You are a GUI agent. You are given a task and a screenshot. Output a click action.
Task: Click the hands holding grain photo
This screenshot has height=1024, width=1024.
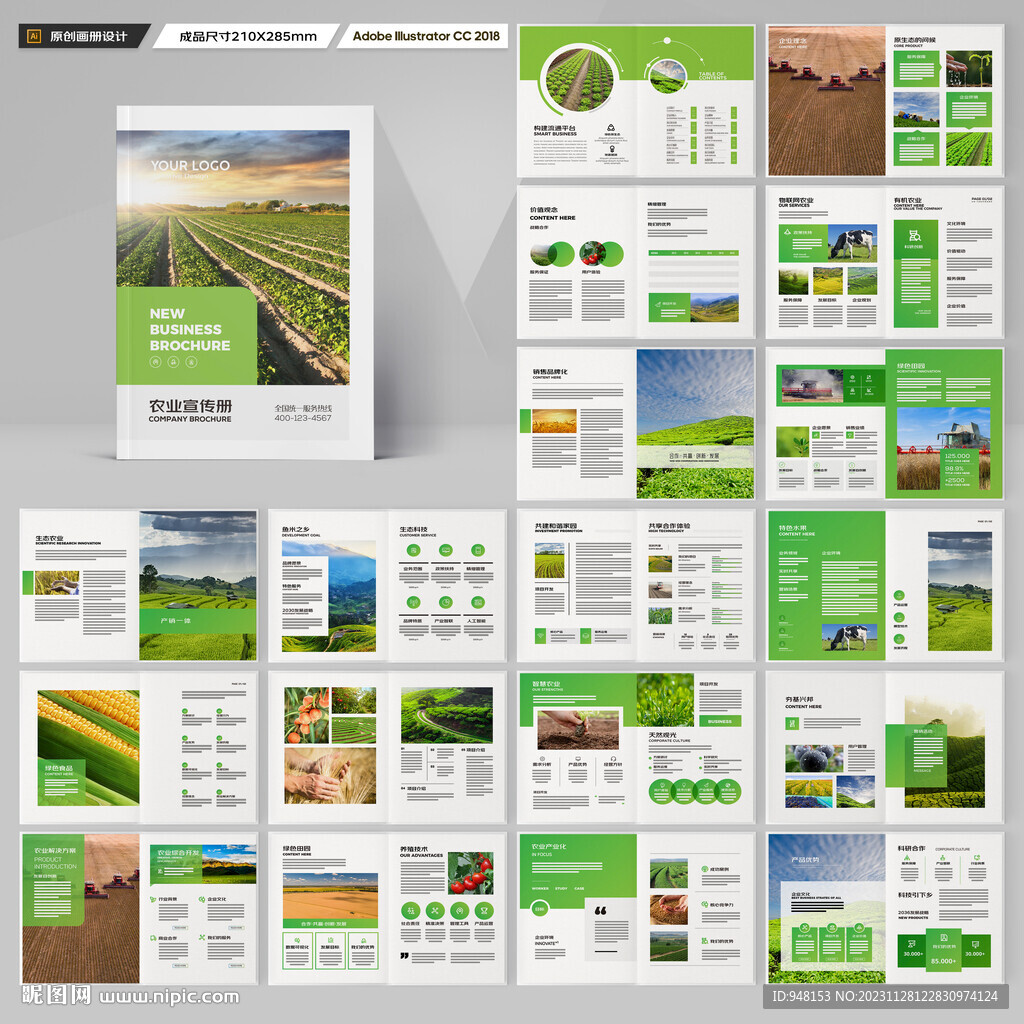pos(669,909)
